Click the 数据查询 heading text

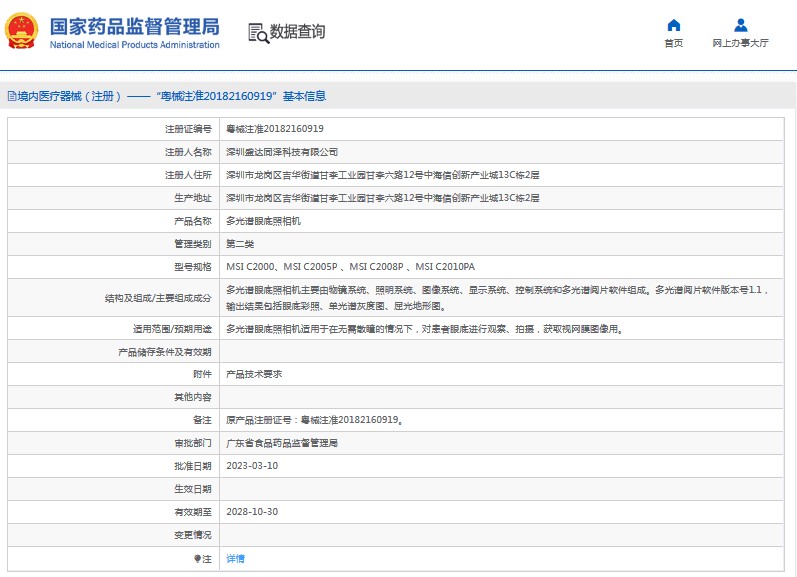pyautogui.click(x=298, y=32)
